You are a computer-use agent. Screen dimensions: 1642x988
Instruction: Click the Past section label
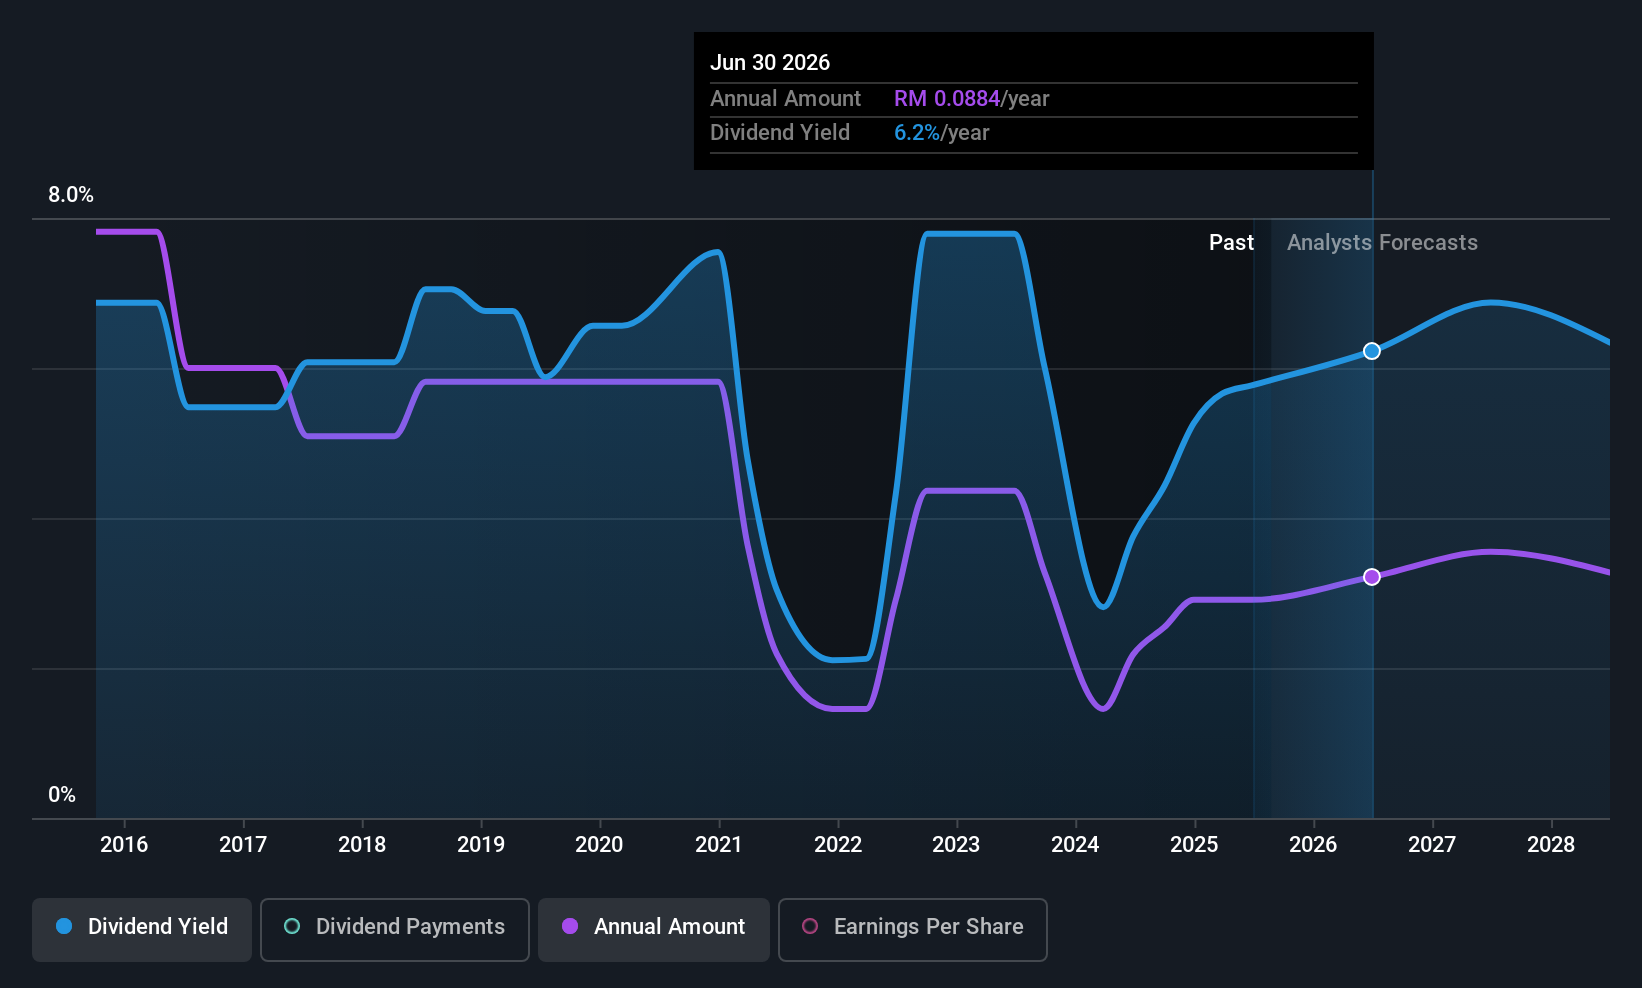pos(1231,243)
